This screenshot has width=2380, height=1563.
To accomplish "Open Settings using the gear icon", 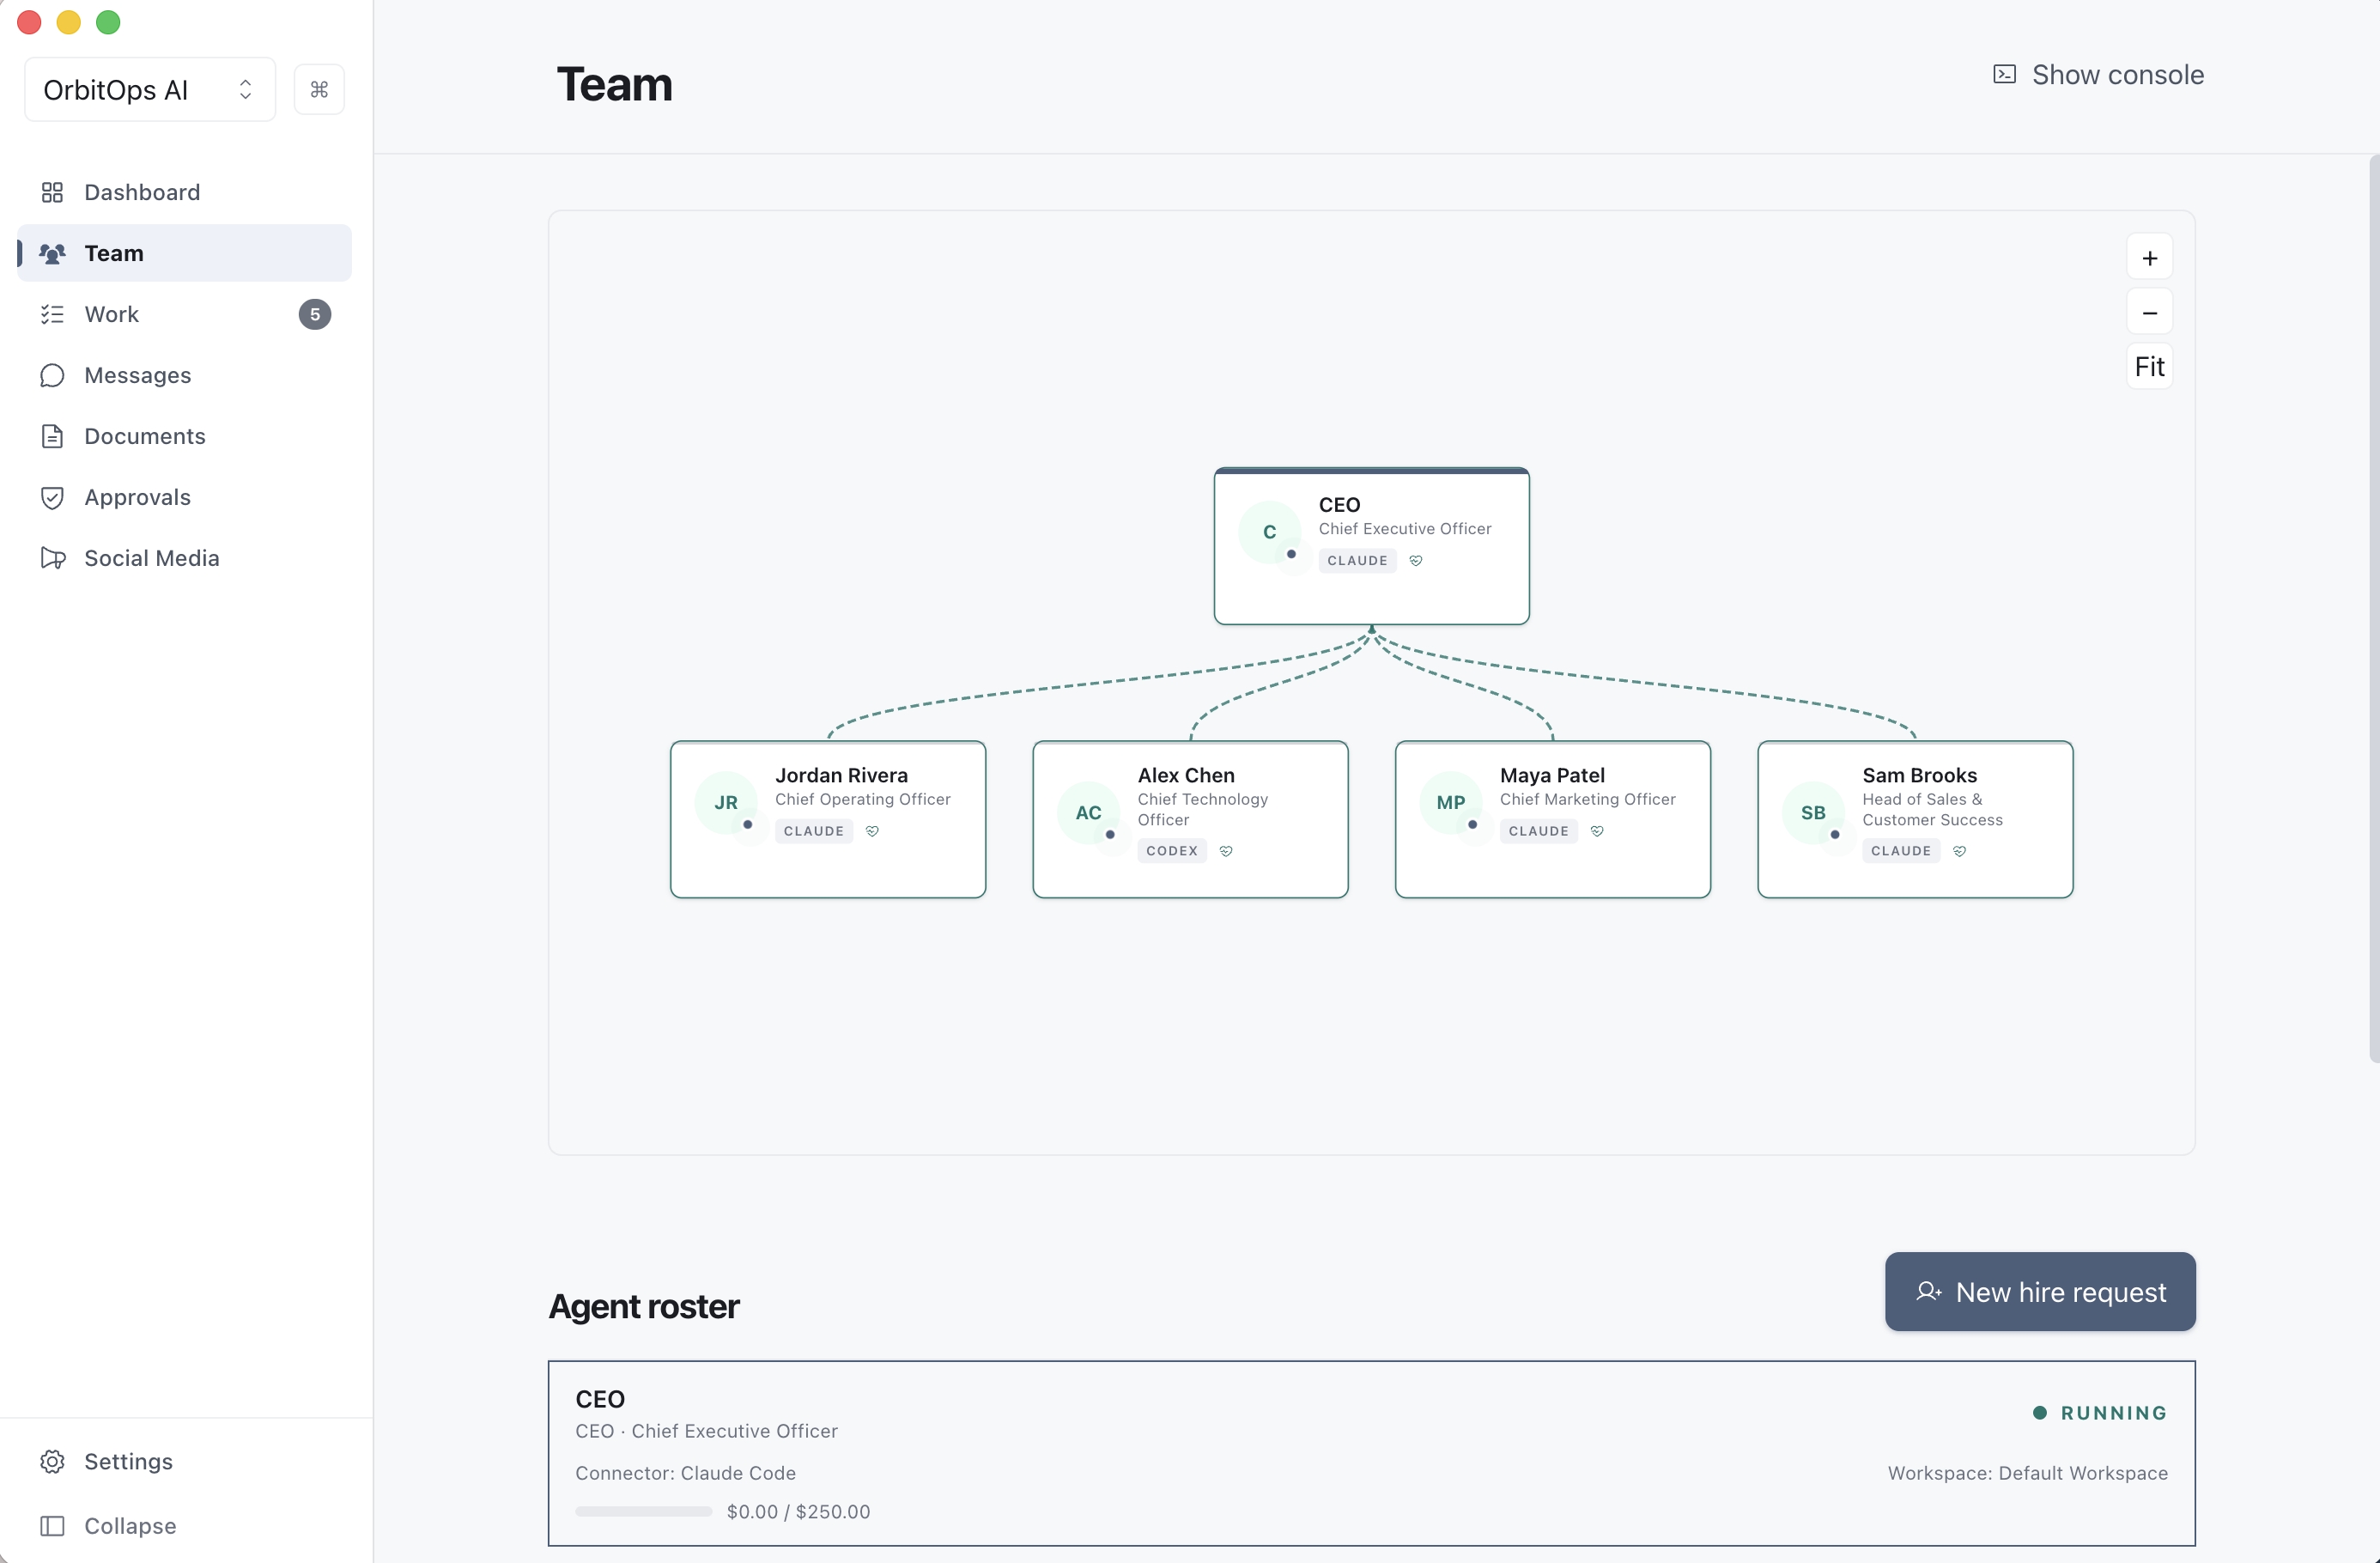I will (x=53, y=1462).
